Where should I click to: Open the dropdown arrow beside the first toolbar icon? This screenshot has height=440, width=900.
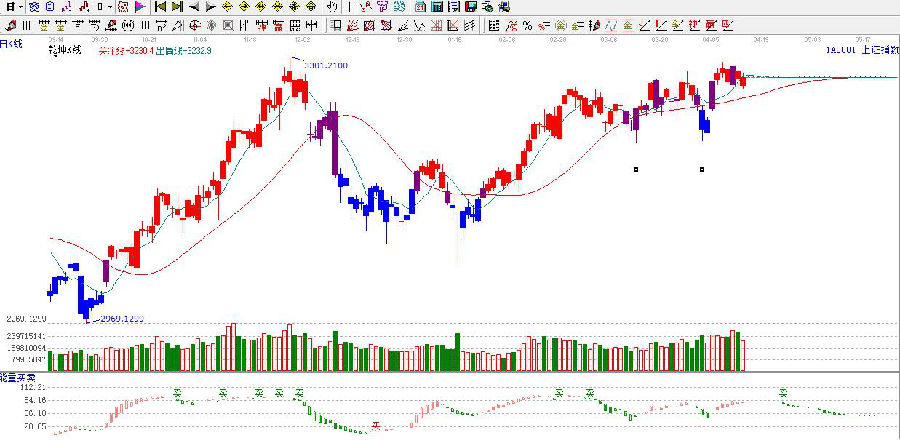[x=21, y=7]
